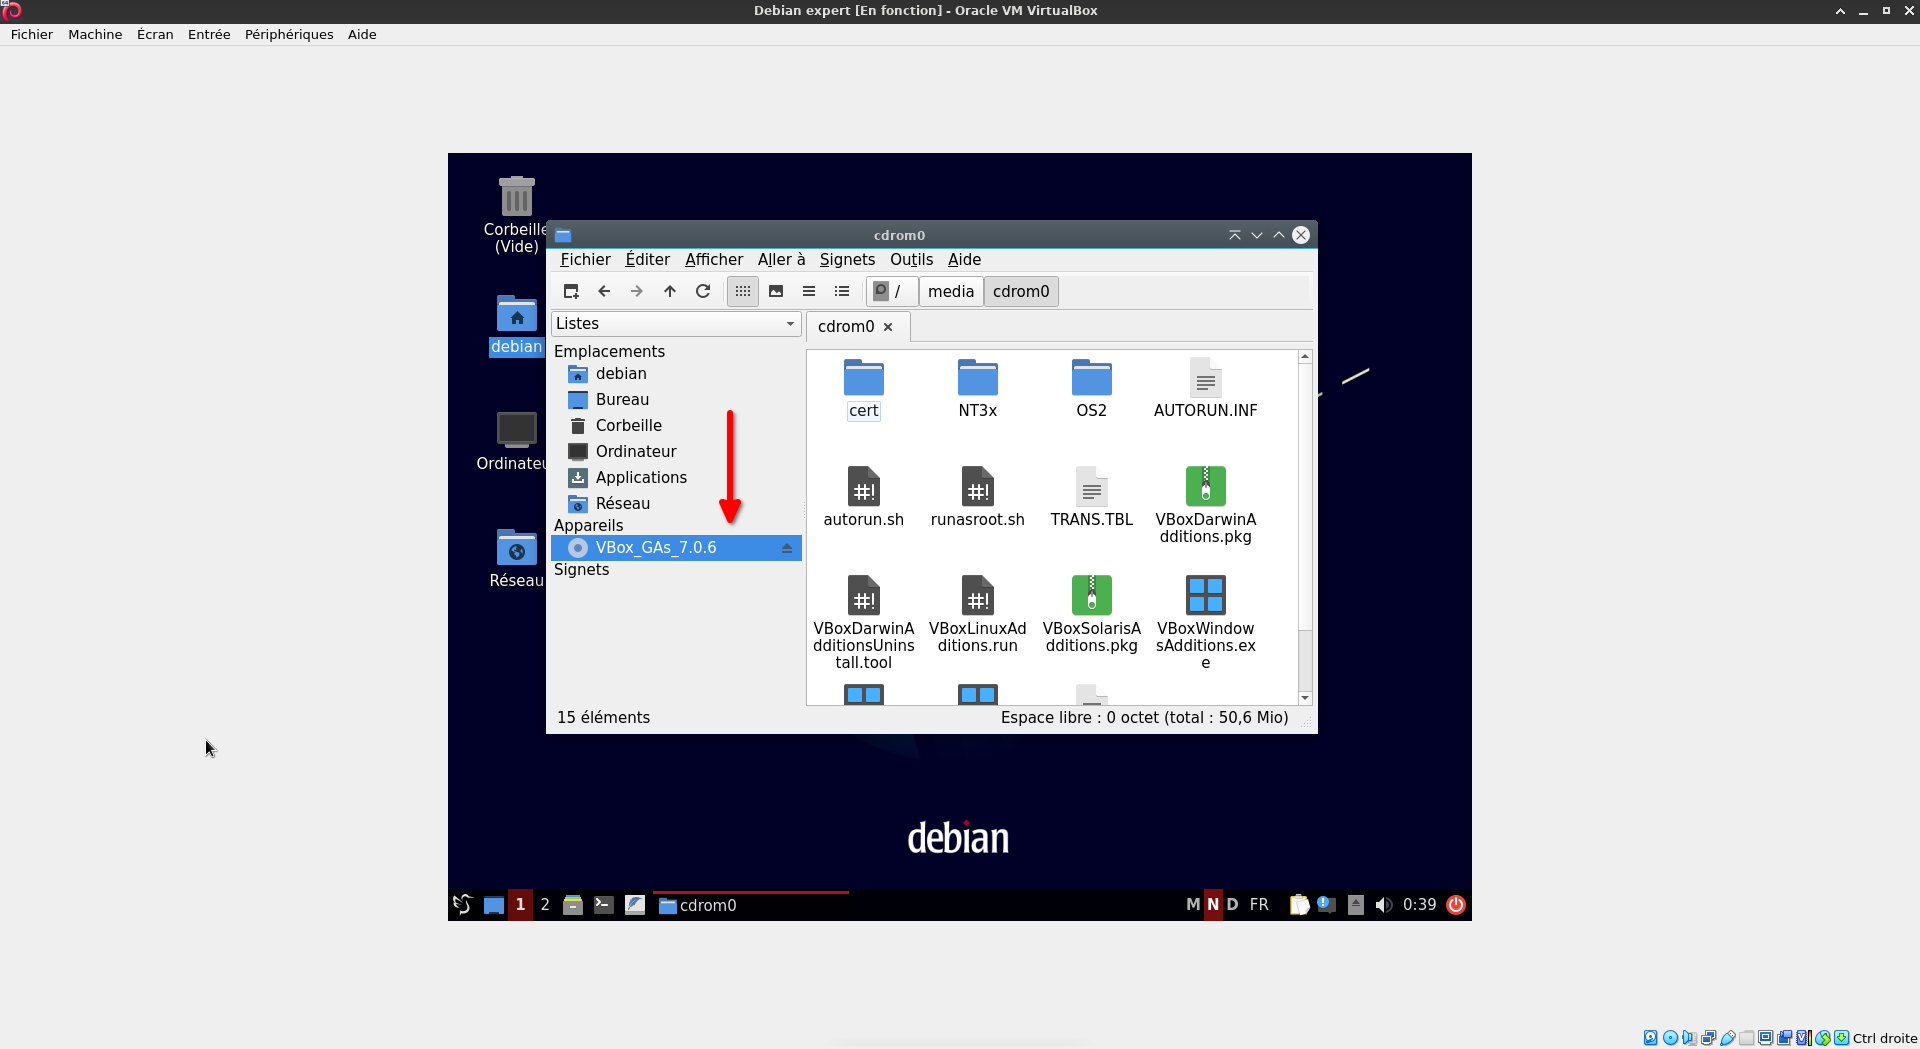The image size is (1920, 1049).
Task: Open a new tab with the toolbar icon
Action: (571, 291)
